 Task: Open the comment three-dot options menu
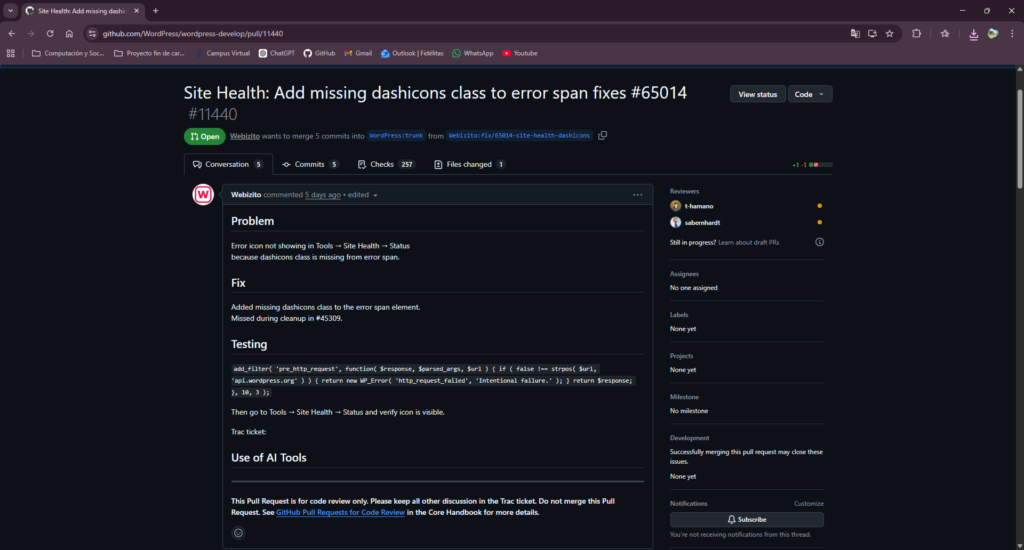click(637, 195)
